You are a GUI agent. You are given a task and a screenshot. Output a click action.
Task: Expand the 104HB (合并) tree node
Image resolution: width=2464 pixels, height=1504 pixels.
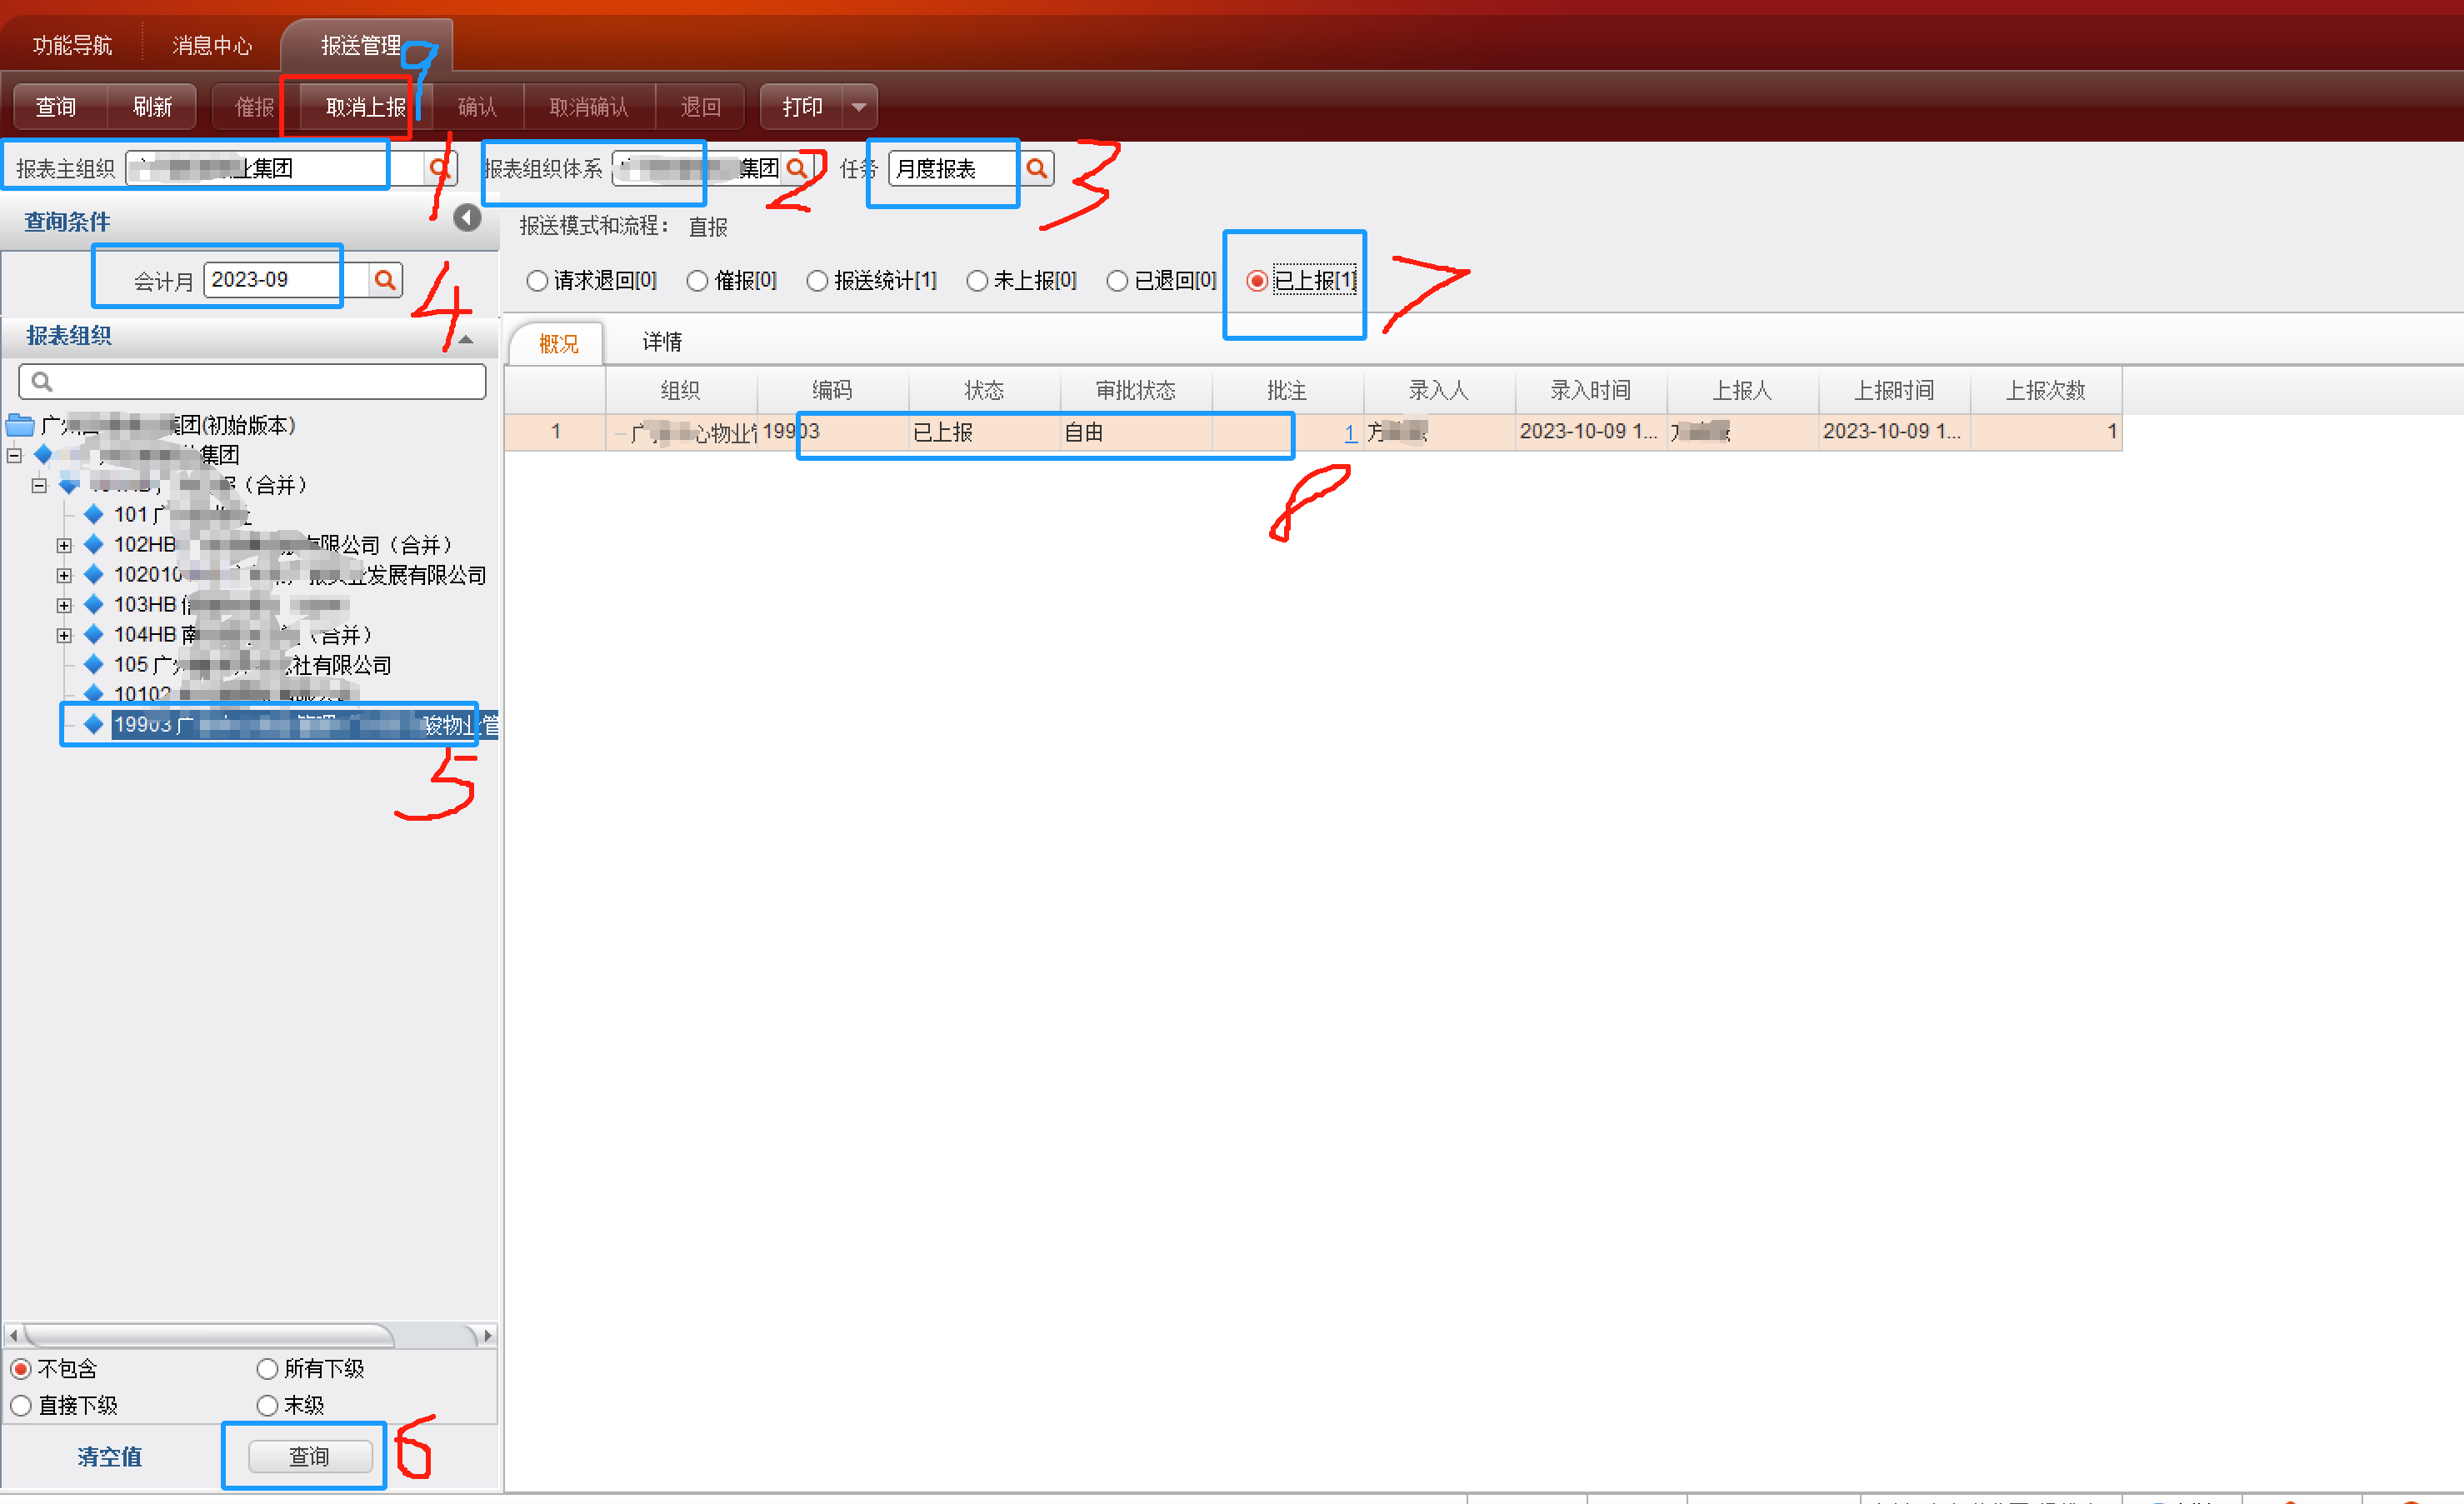[64, 635]
